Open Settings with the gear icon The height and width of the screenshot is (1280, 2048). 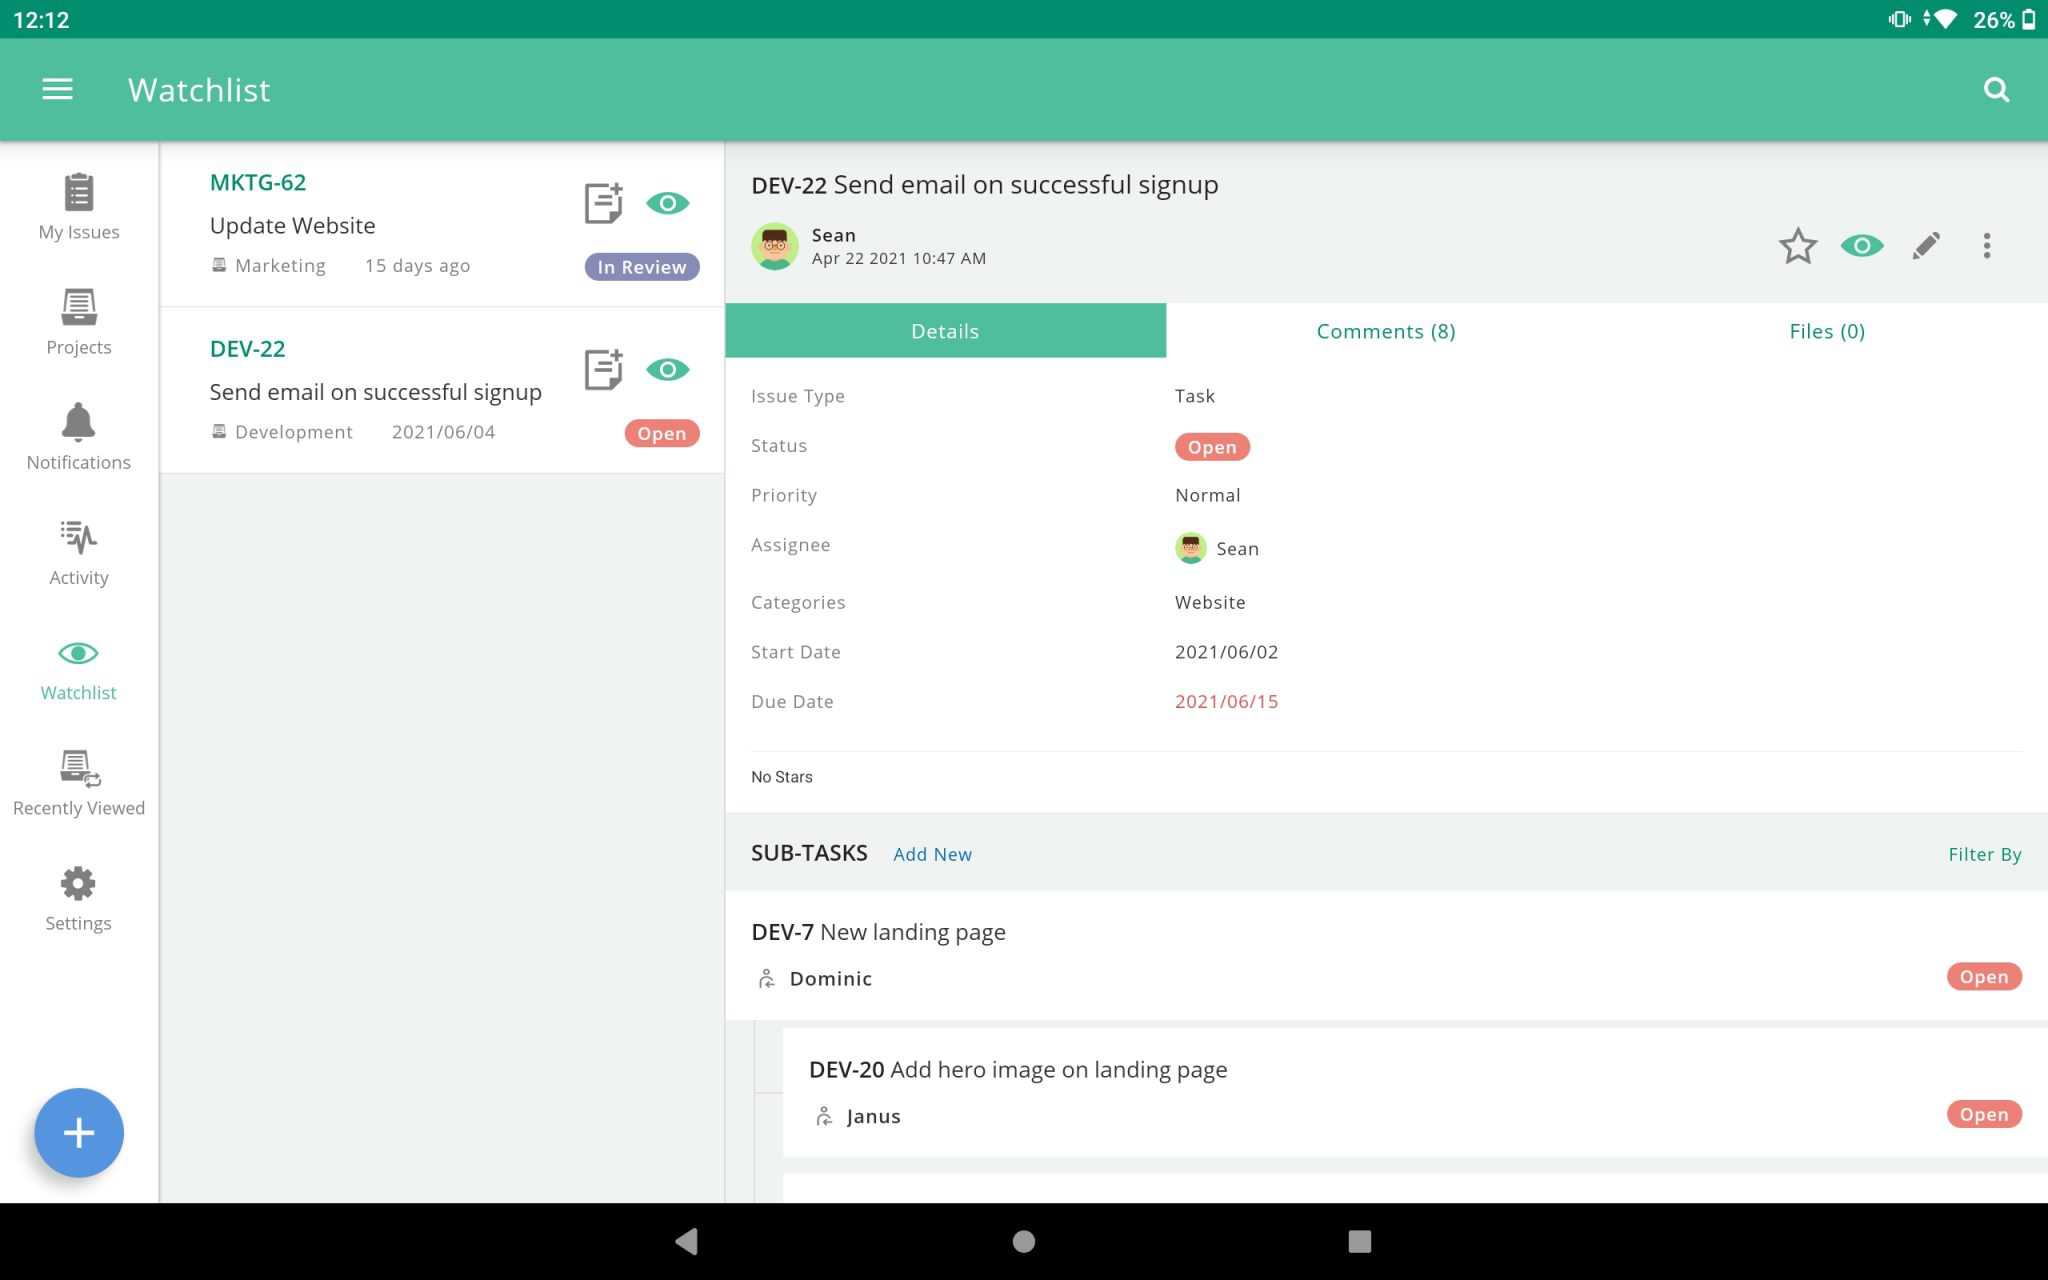(78, 883)
